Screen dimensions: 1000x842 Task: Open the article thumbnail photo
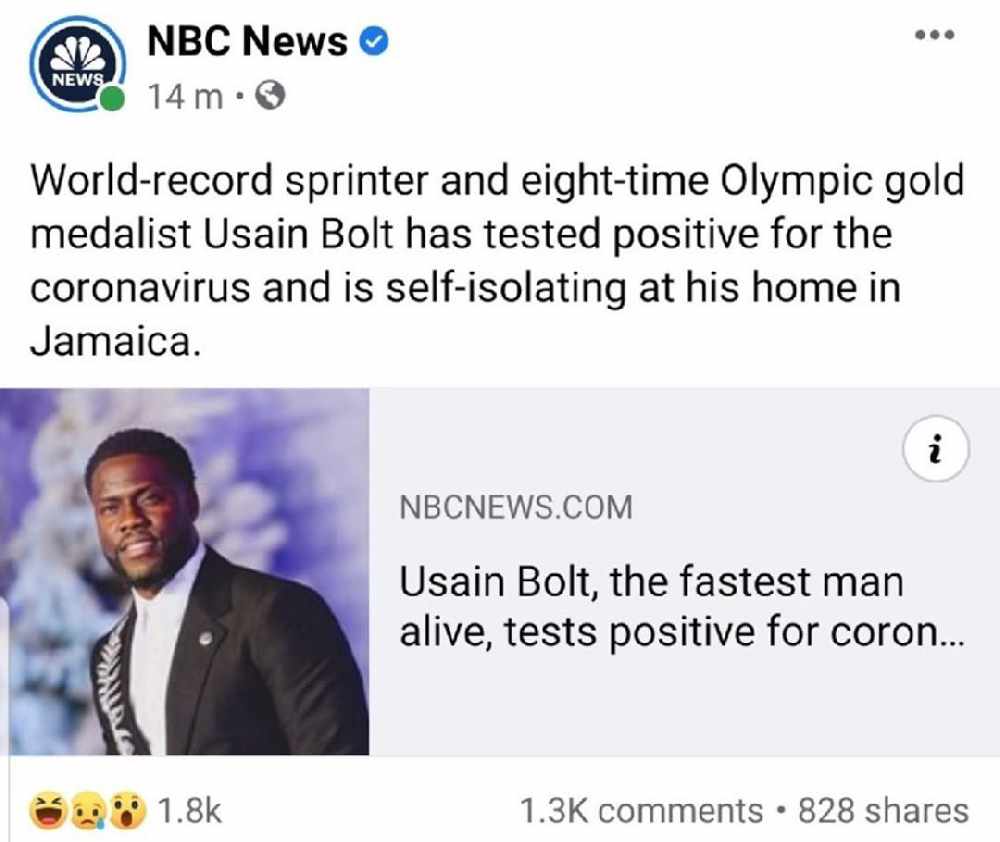(184, 572)
